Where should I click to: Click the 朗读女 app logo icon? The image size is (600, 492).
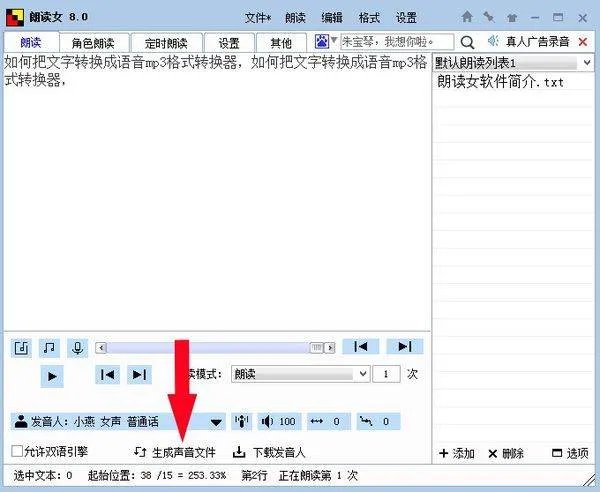pos(15,18)
